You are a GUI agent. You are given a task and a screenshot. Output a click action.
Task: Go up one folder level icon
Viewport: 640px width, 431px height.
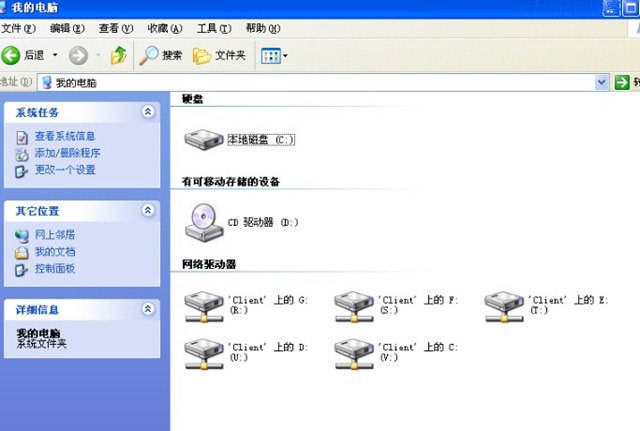click(x=119, y=56)
